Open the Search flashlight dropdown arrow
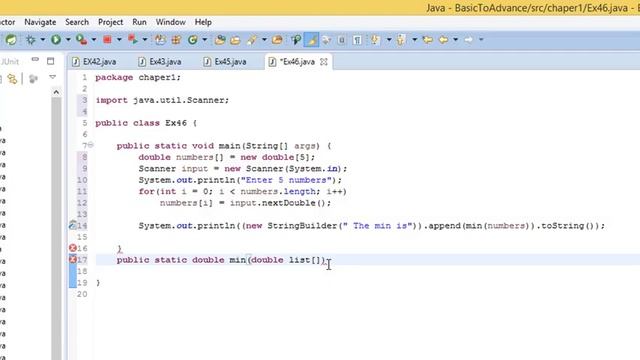 pyautogui.click(x=264, y=40)
